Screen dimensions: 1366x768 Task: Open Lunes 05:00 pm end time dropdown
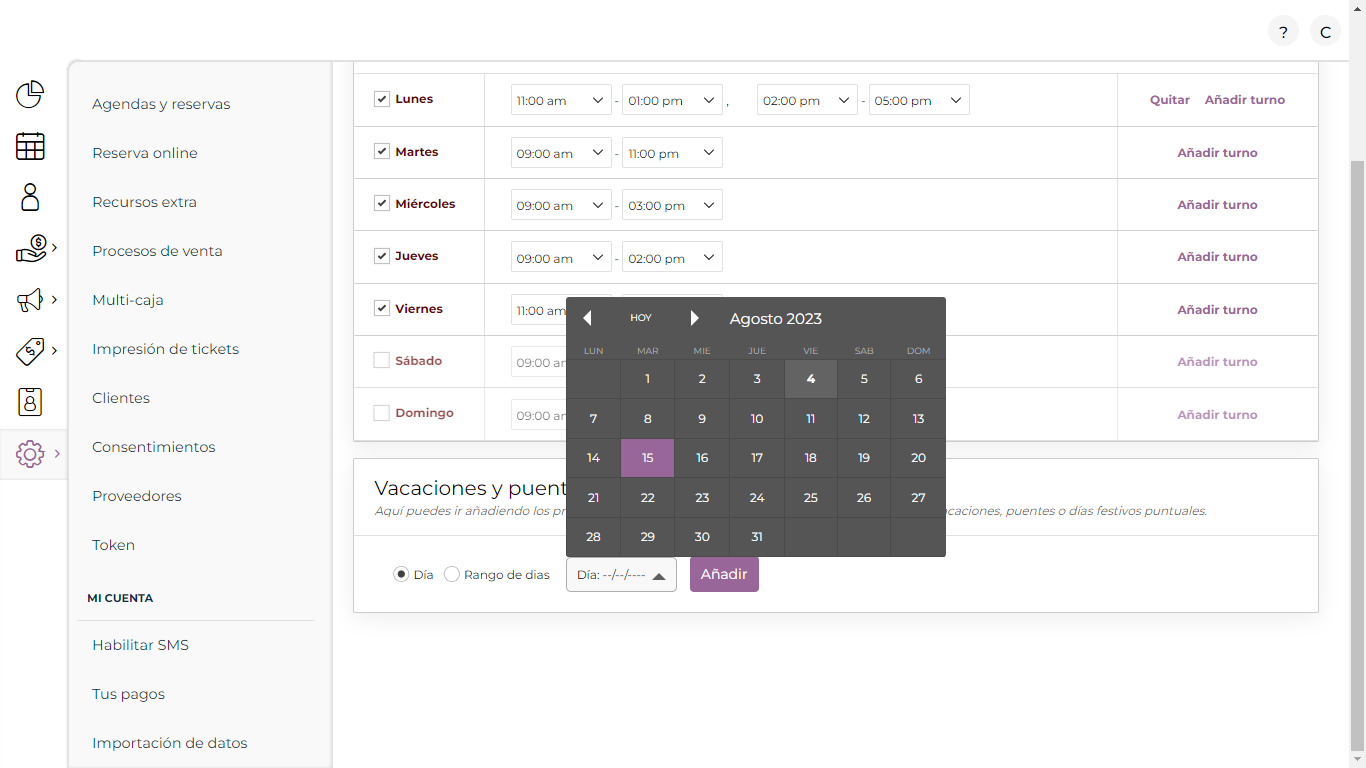click(919, 100)
